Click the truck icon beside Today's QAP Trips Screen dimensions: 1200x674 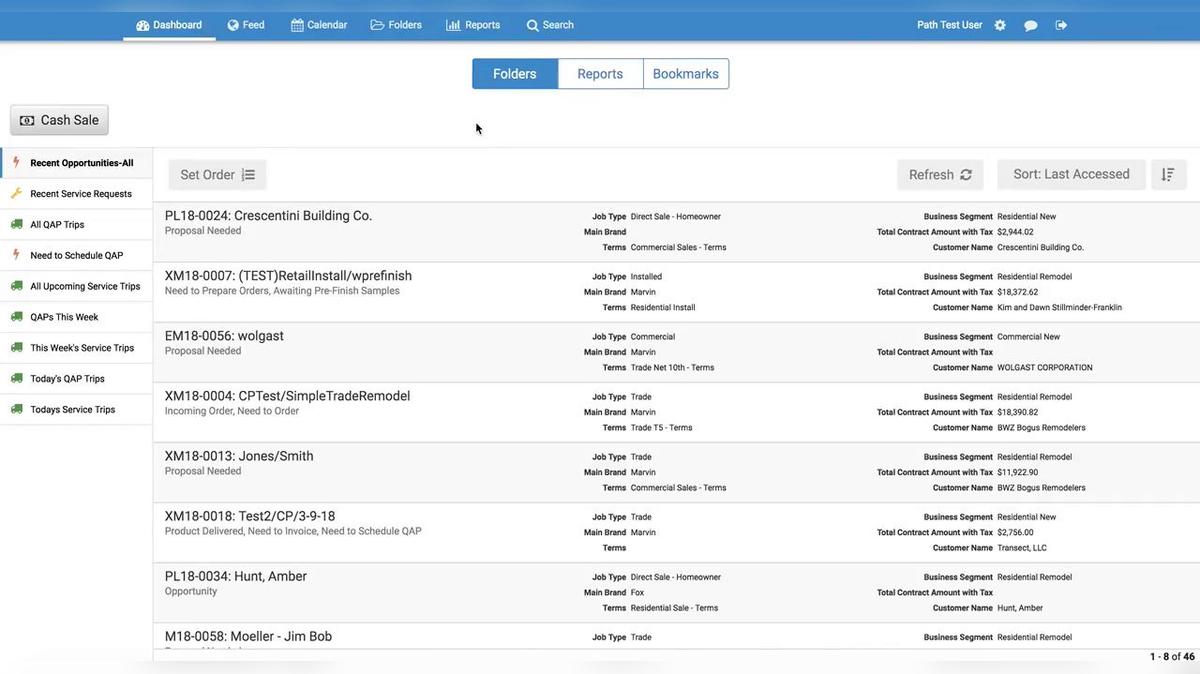coord(16,379)
